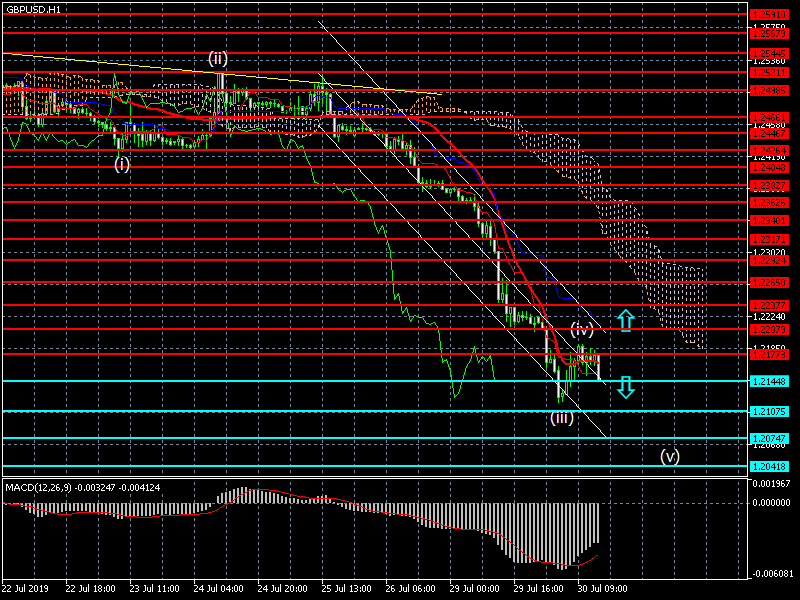This screenshot has width=800, height=600.
Task: Click the 1.22079 price level tag
Action: tap(769, 330)
